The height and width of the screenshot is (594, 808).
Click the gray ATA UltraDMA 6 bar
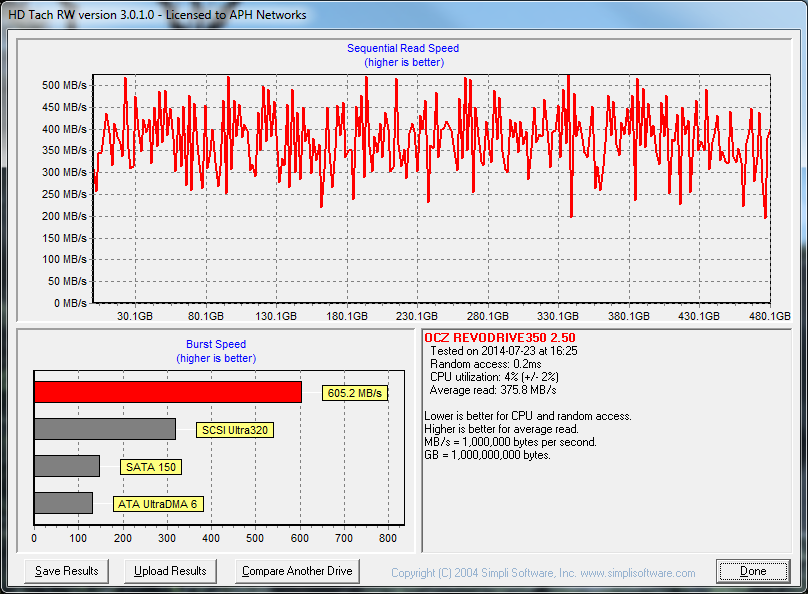click(x=63, y=503)
